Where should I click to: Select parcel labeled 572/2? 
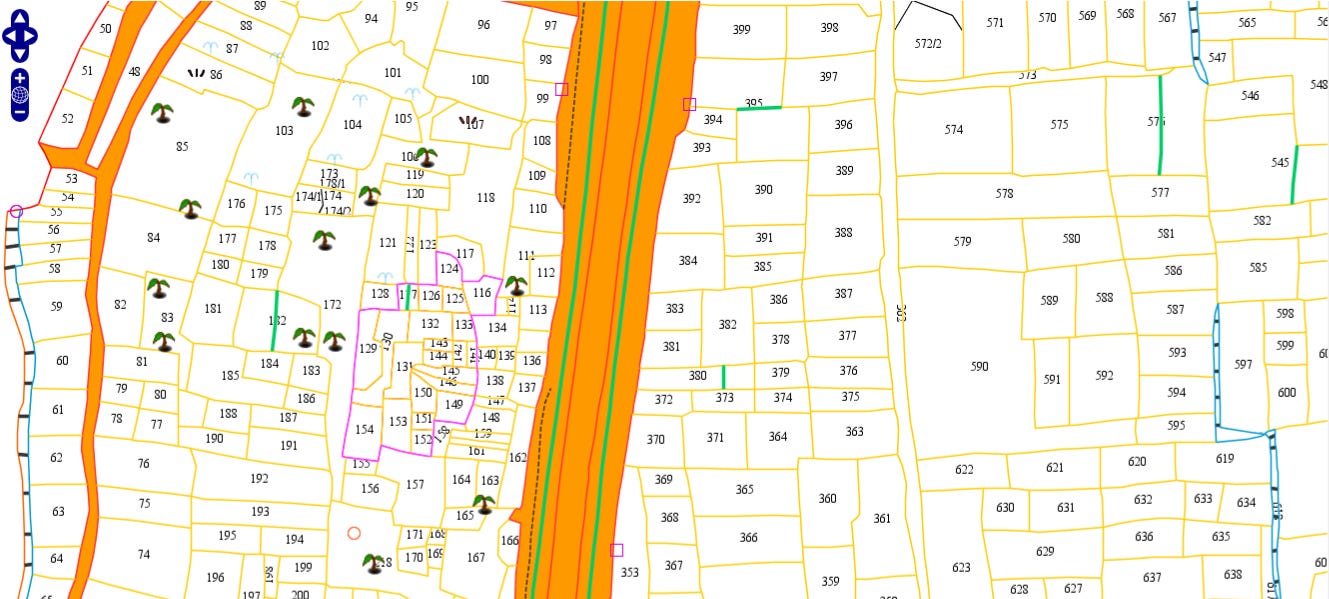[929, 44]
